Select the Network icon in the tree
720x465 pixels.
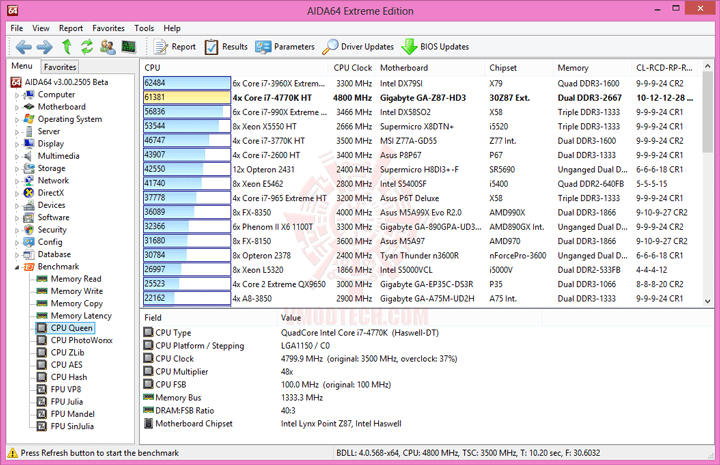pos(29,180)
